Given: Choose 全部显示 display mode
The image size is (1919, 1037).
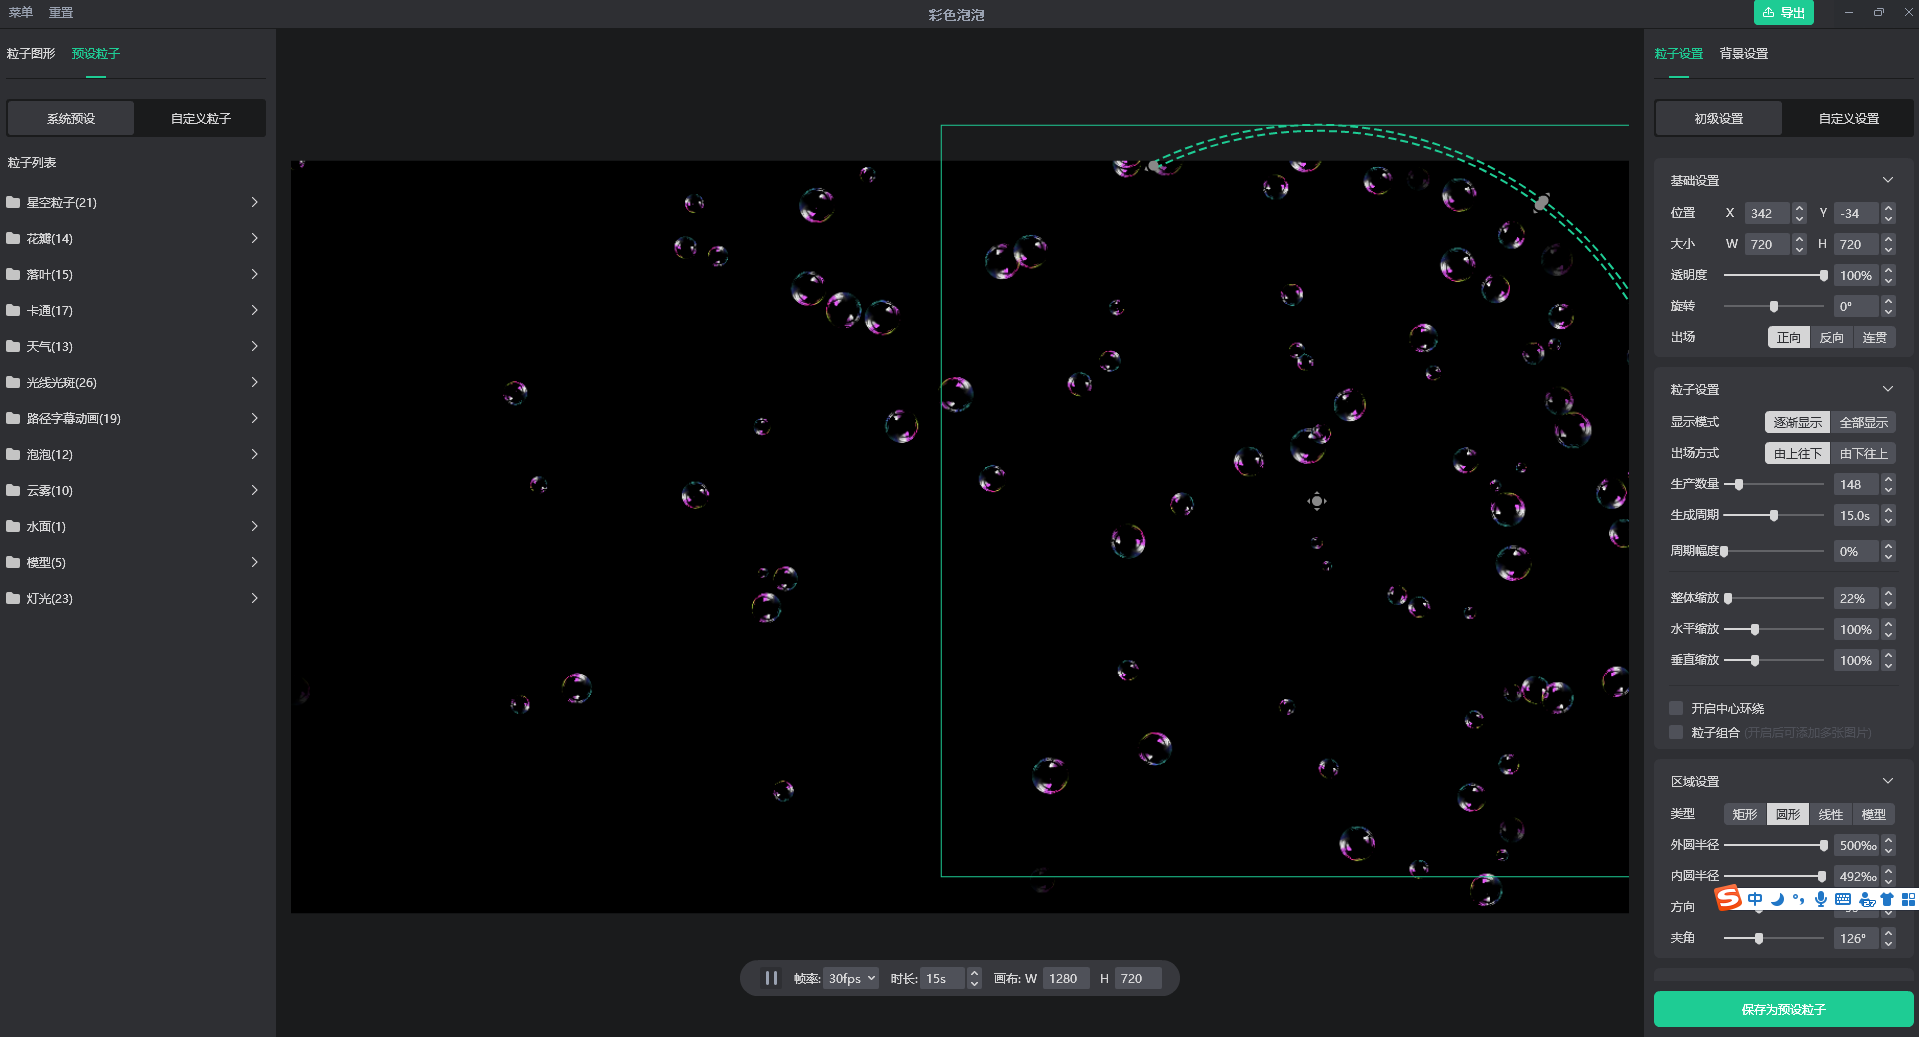Looking at the screenshot, I should pos(1864,422).
